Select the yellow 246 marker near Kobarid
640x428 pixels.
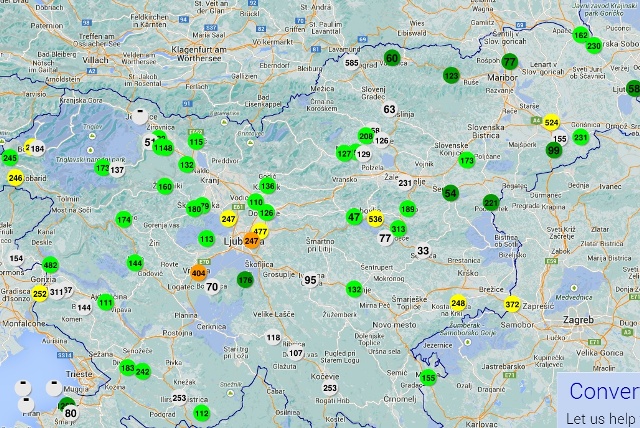15,178
